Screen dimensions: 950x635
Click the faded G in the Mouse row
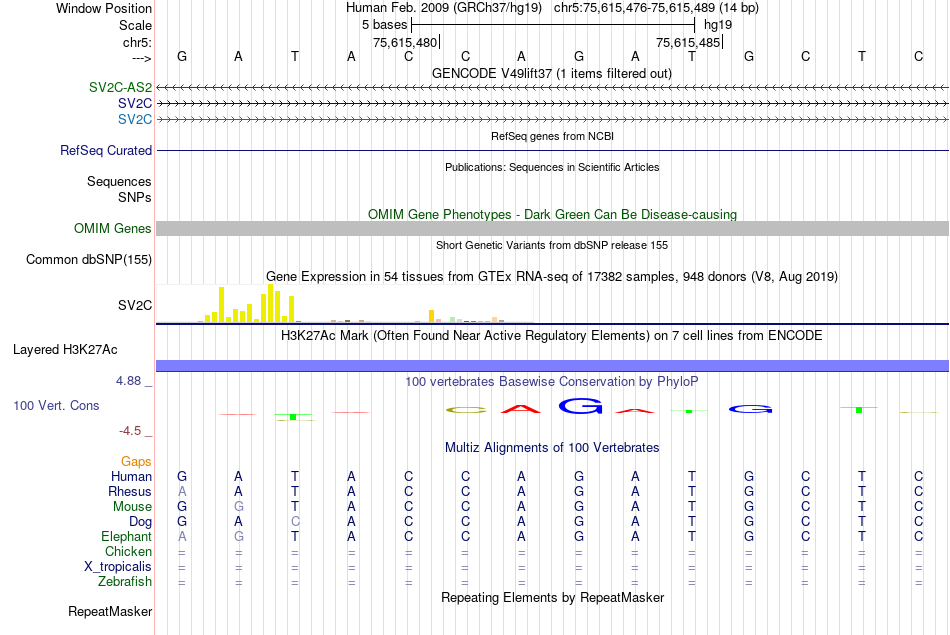[239, 507]
